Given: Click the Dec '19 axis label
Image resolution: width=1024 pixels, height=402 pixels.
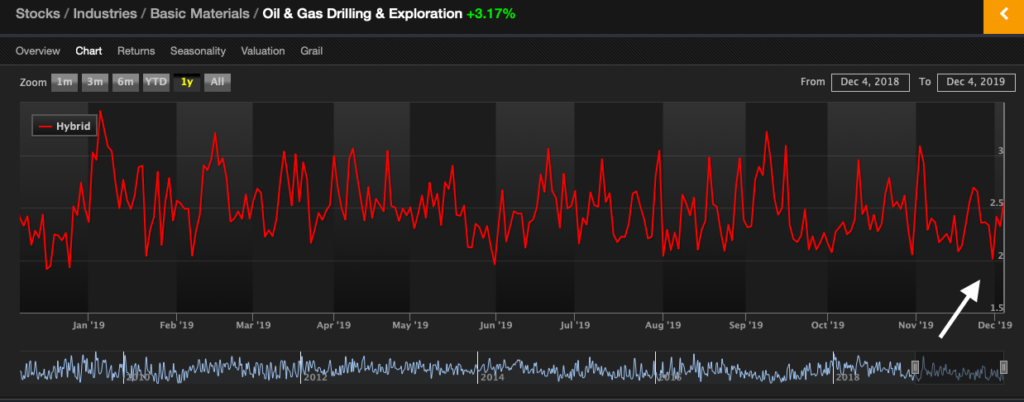Looking at the screenshot, I should pyautogui.click(x=995, y=324).
